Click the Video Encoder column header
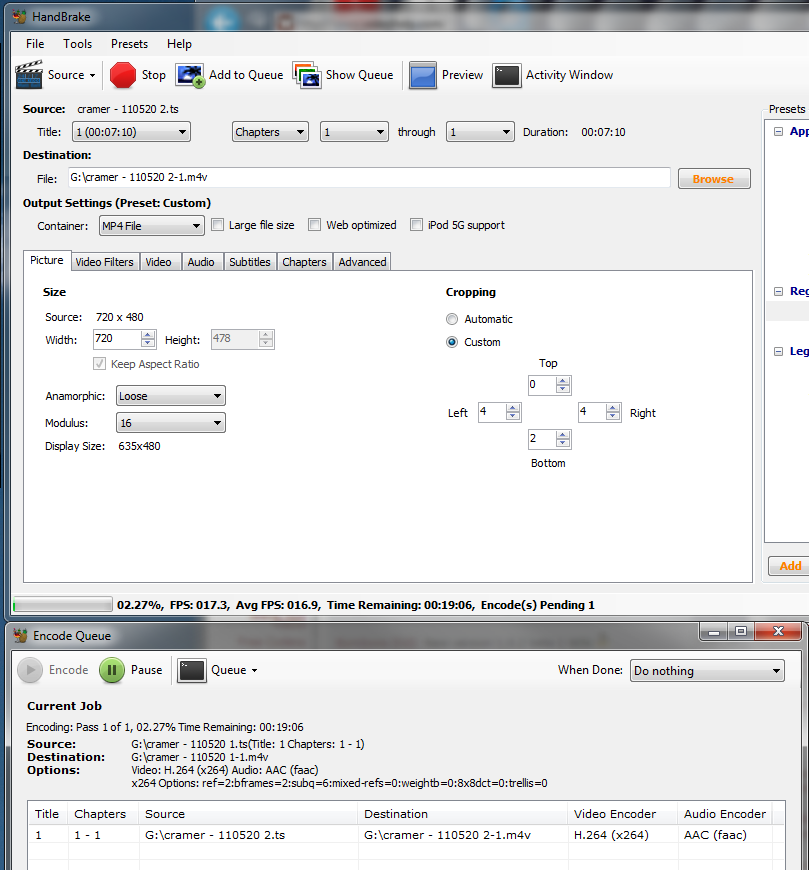 pos(622,814)
